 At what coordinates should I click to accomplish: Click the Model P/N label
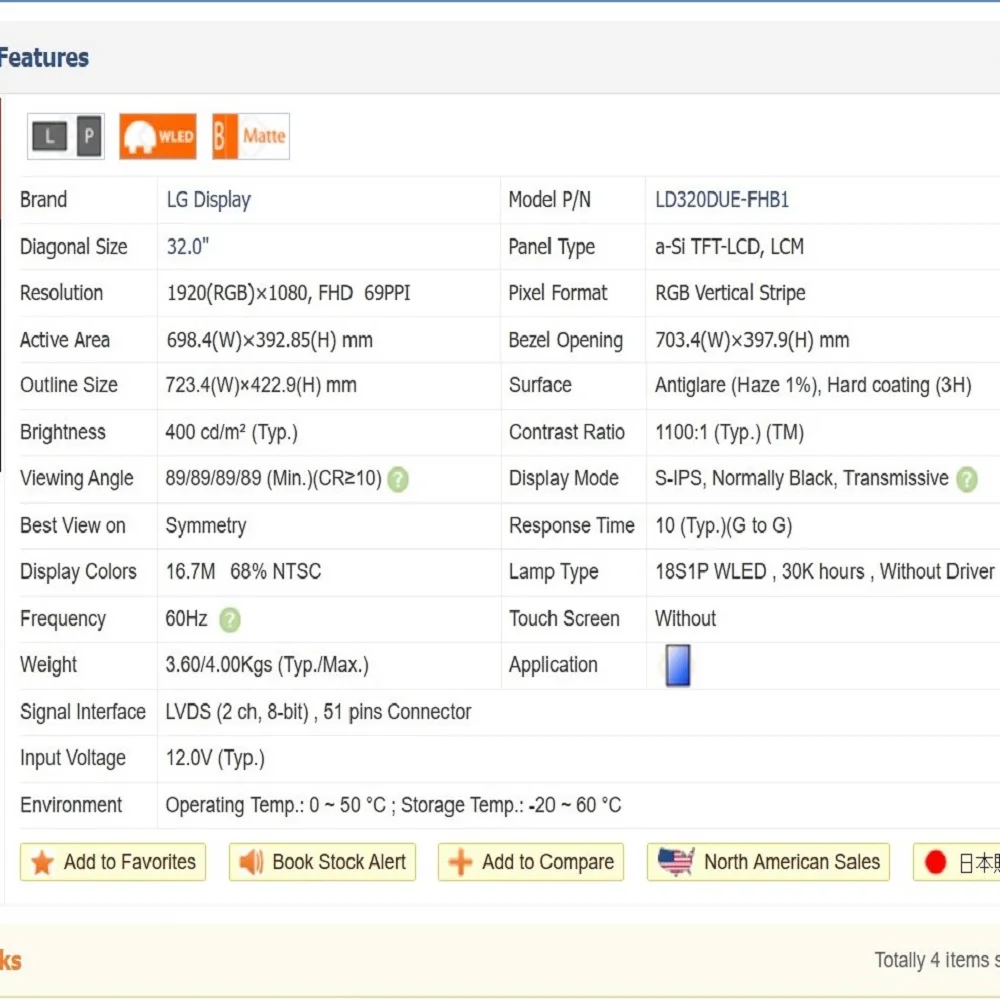click(x=550, y=200)
